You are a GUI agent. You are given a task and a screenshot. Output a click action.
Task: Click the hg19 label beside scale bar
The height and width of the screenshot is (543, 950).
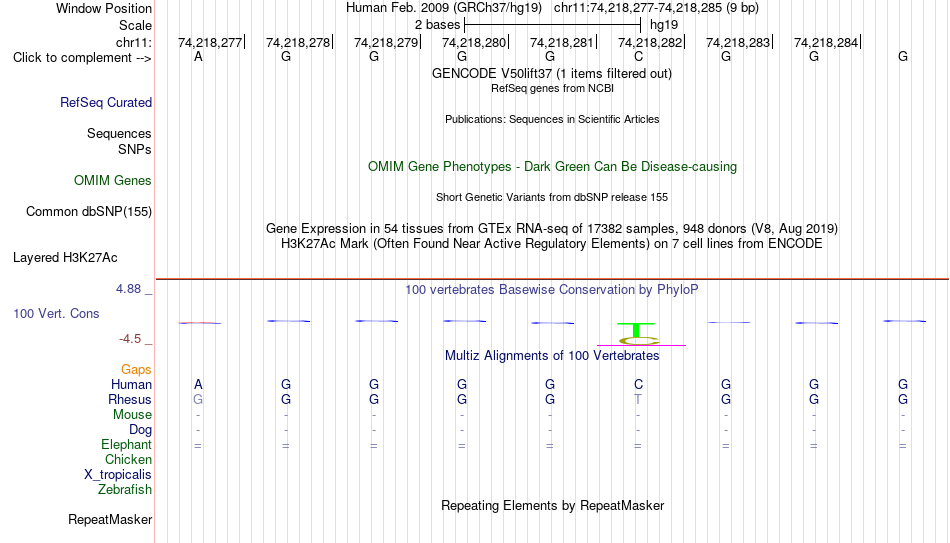coord(664,25)
